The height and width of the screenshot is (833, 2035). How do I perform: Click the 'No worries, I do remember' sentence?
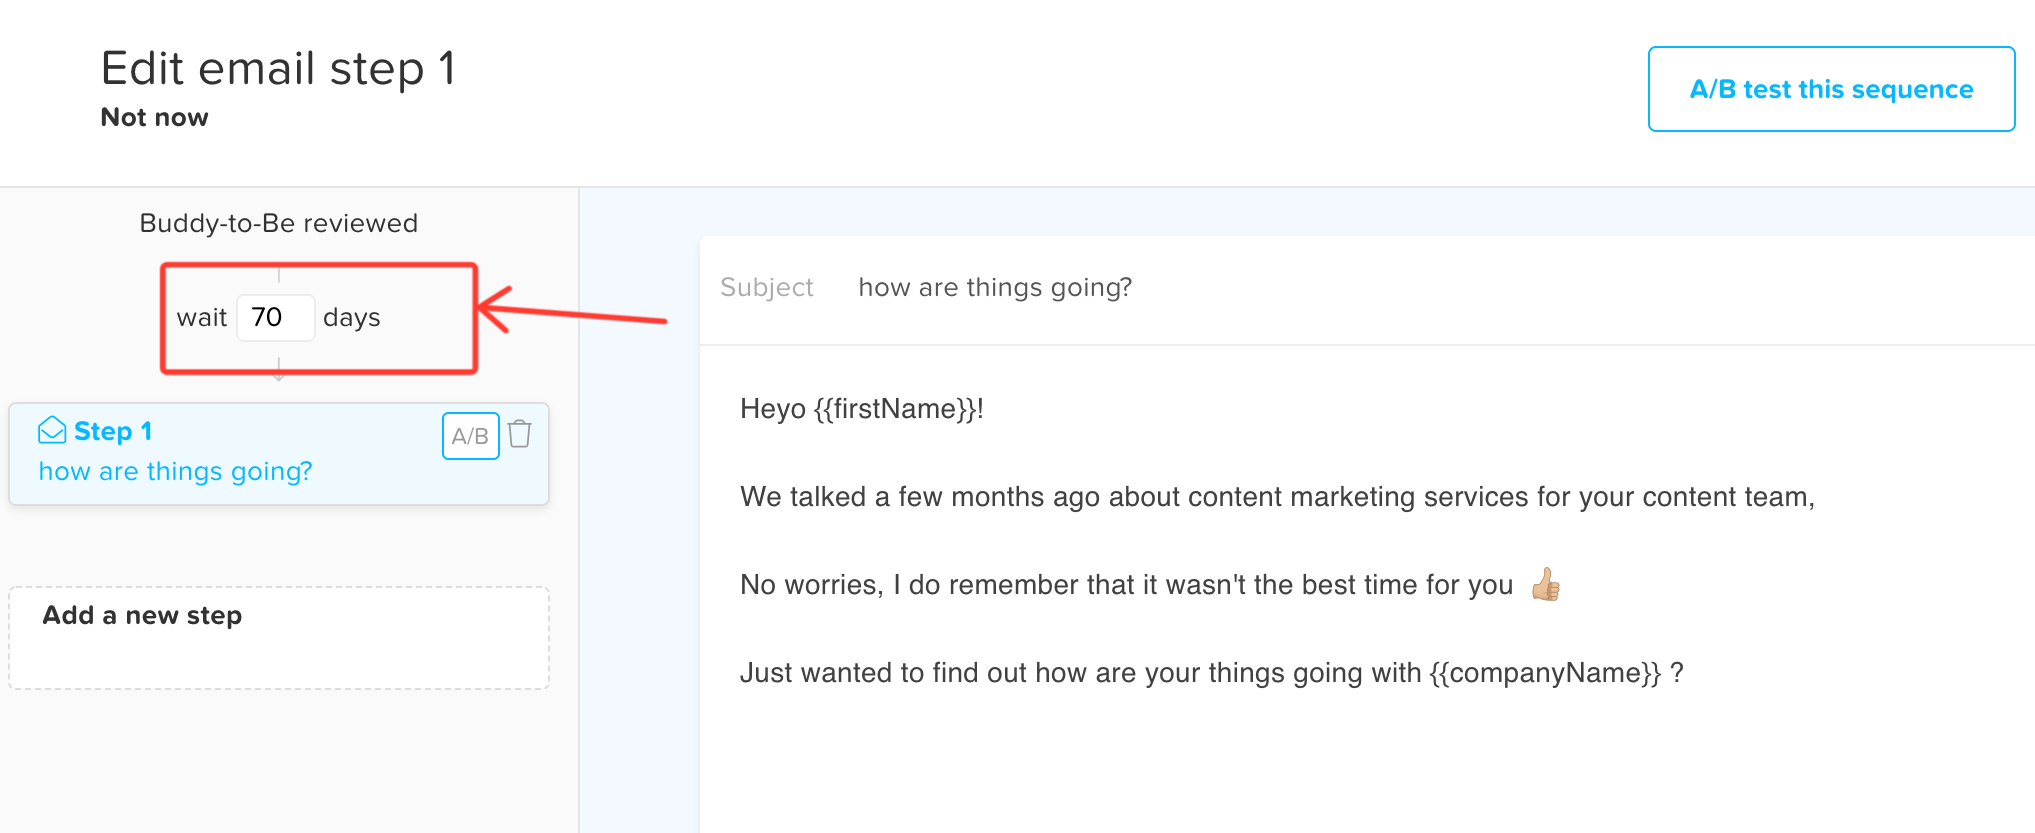(1125, 585)
